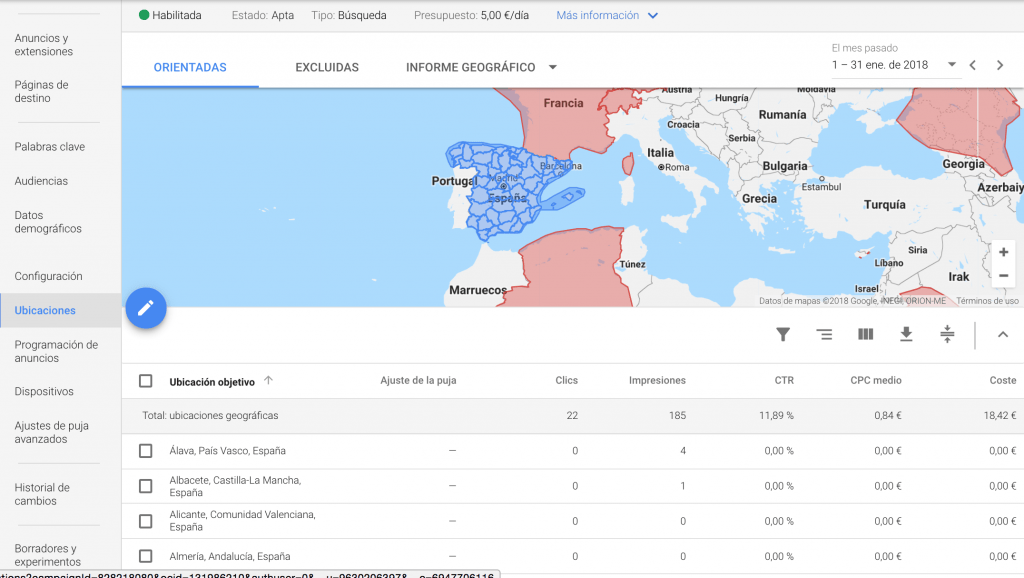Click the sort arrow beside Ubicación objetivo
The width and height of the screenshot is (1024, 578).
click(268, 380)
